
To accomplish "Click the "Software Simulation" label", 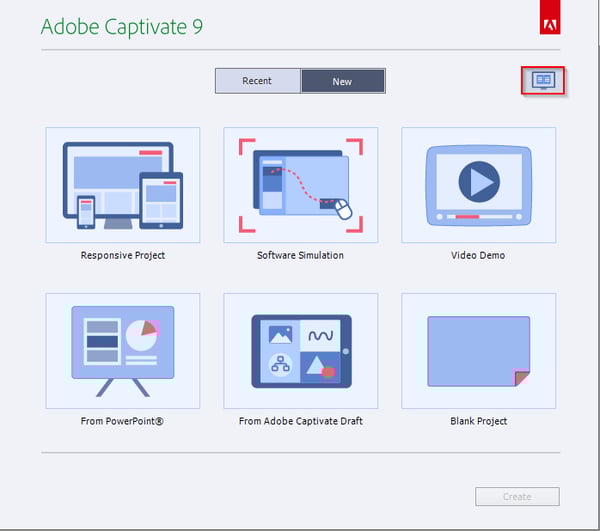I will pyautogui.click(x=300, y=256).
